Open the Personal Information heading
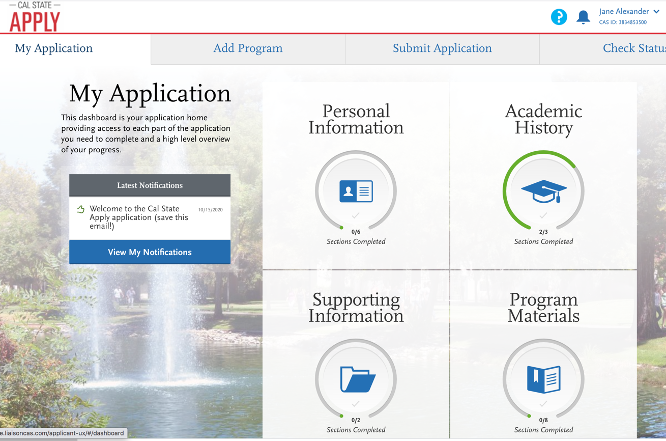666x441 pixels. click(356, 119)
